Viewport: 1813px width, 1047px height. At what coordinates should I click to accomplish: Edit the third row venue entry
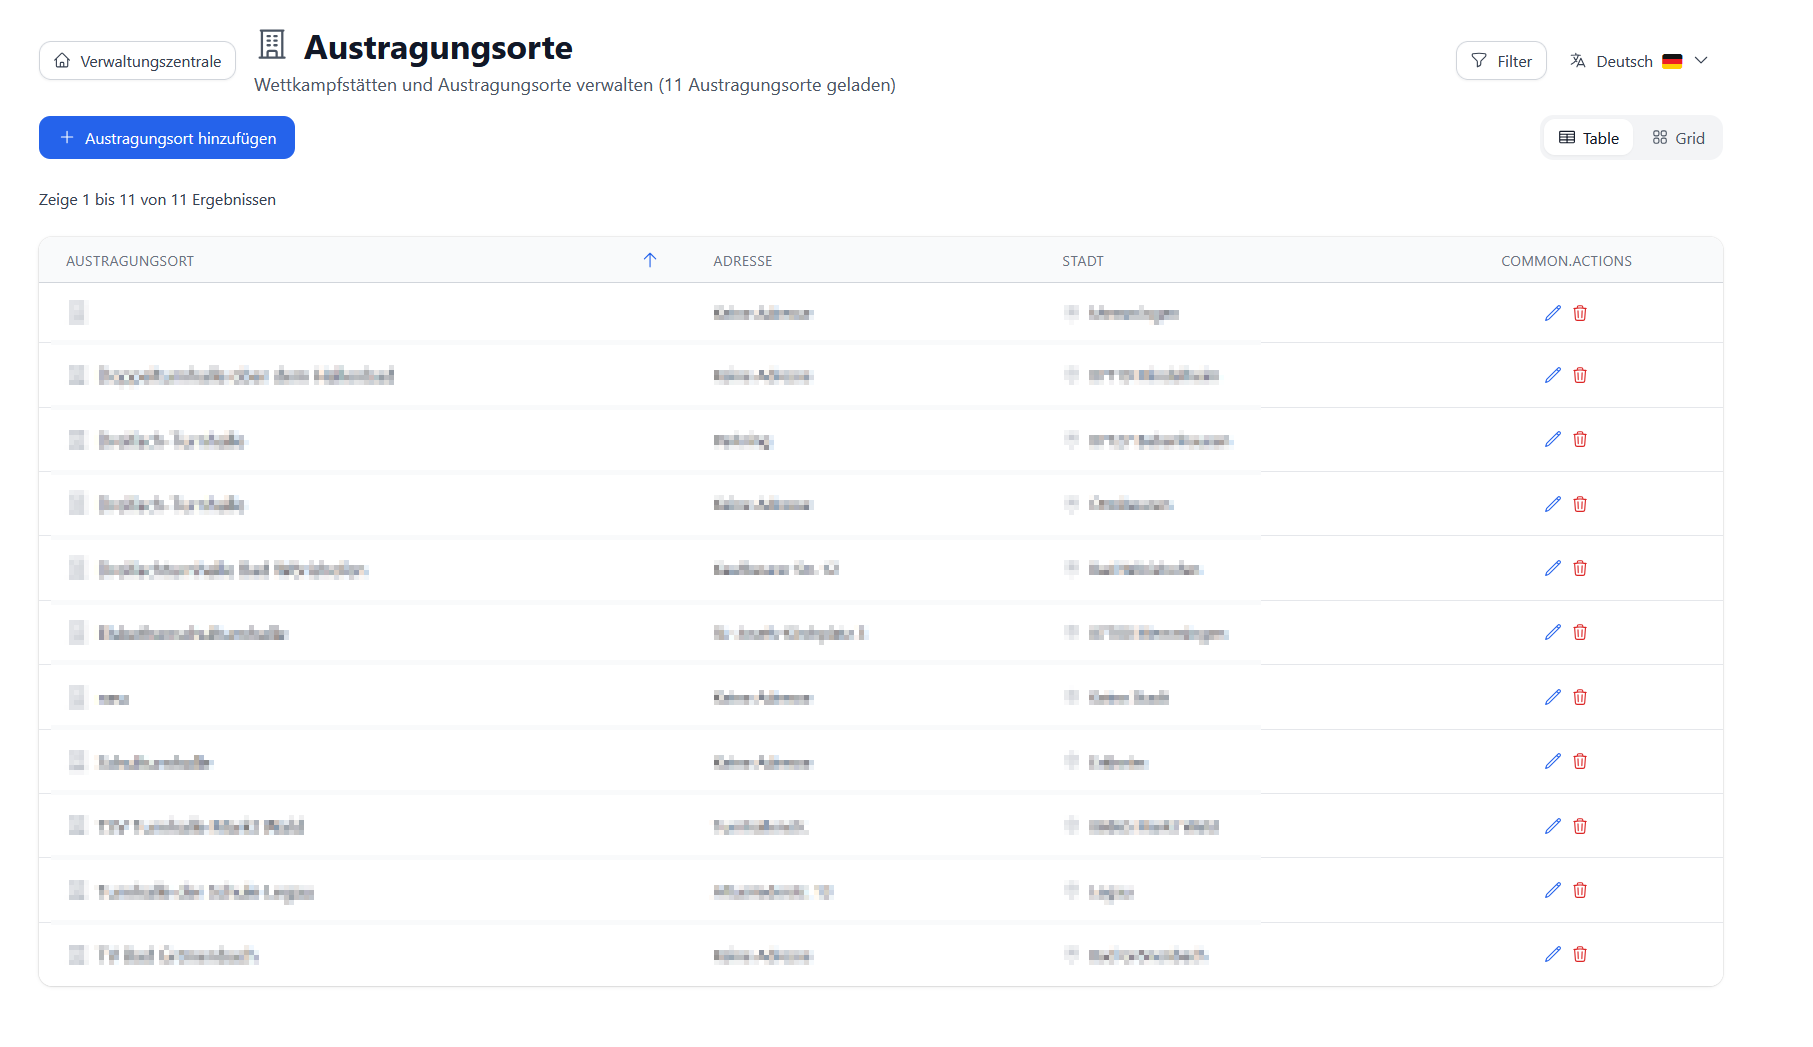1553,439
